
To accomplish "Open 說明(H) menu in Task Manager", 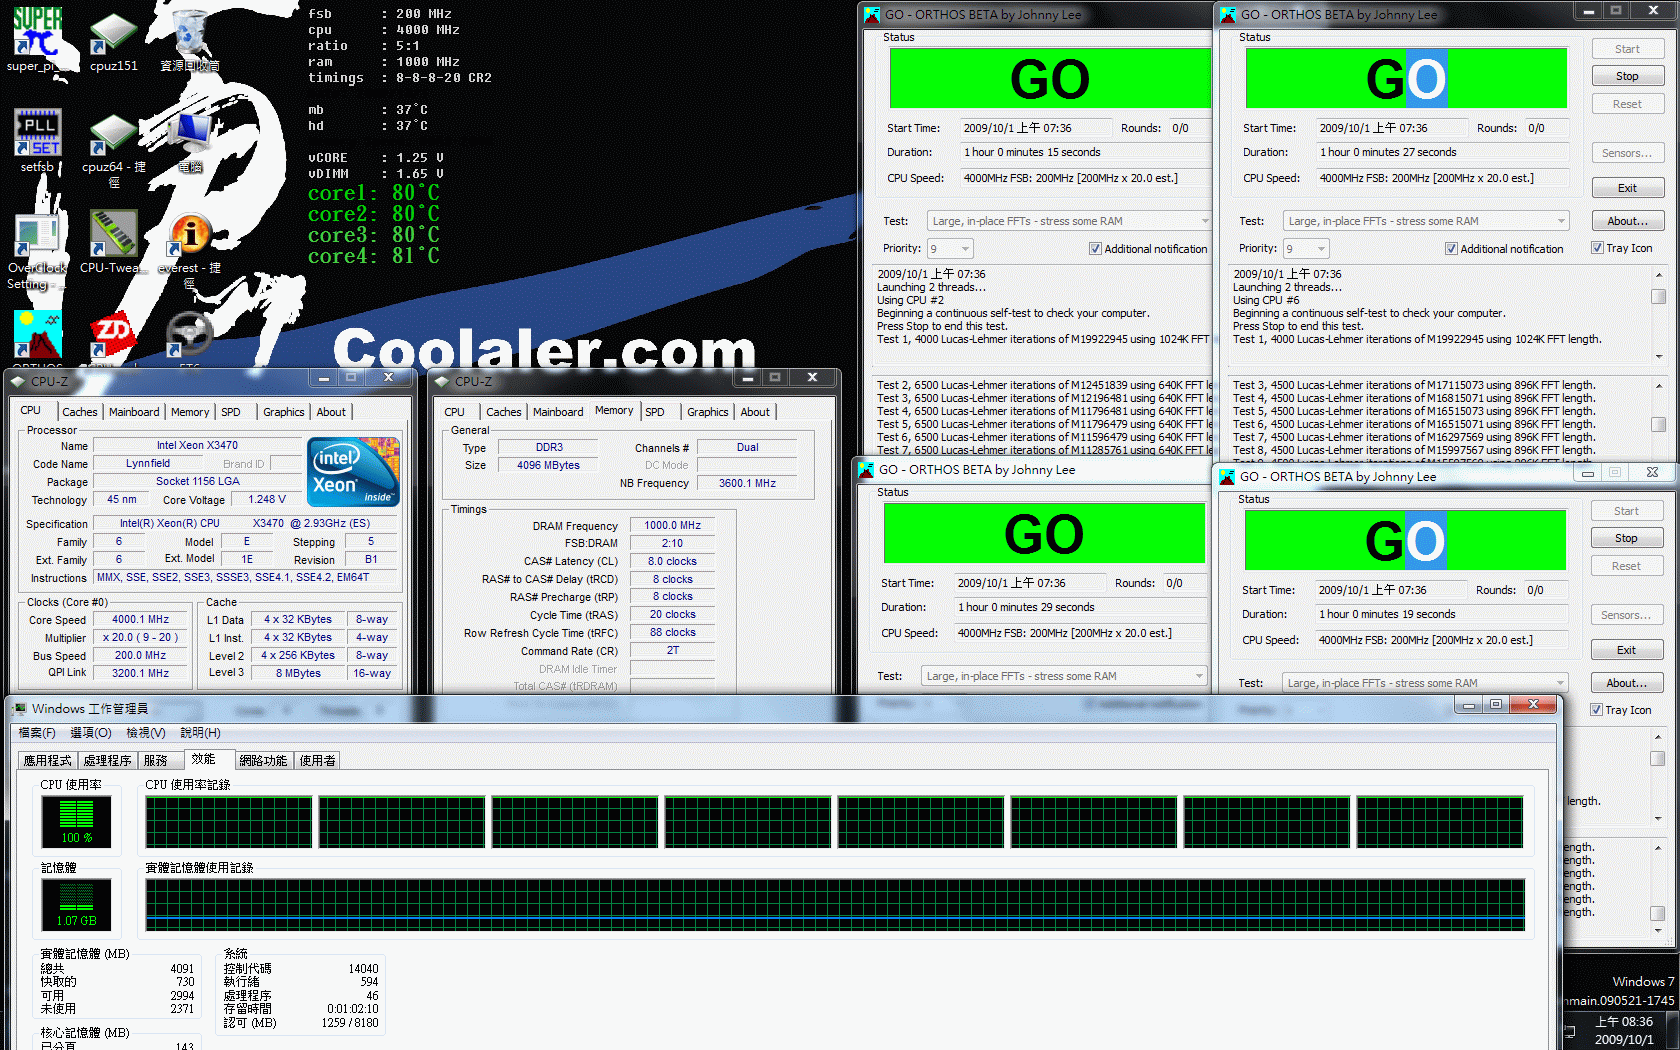I will coord(200,733).
